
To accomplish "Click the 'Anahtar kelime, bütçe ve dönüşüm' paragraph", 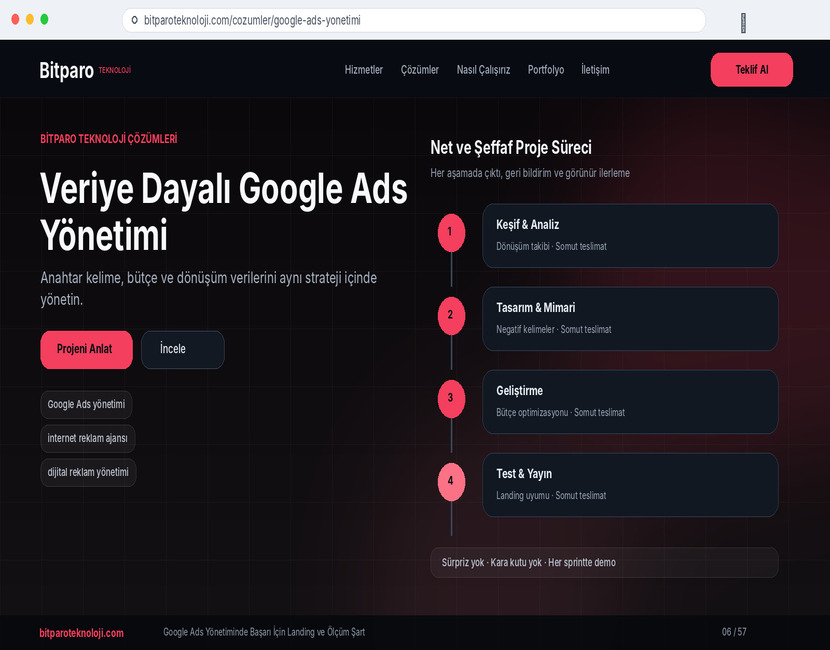I will click(209, 288).
